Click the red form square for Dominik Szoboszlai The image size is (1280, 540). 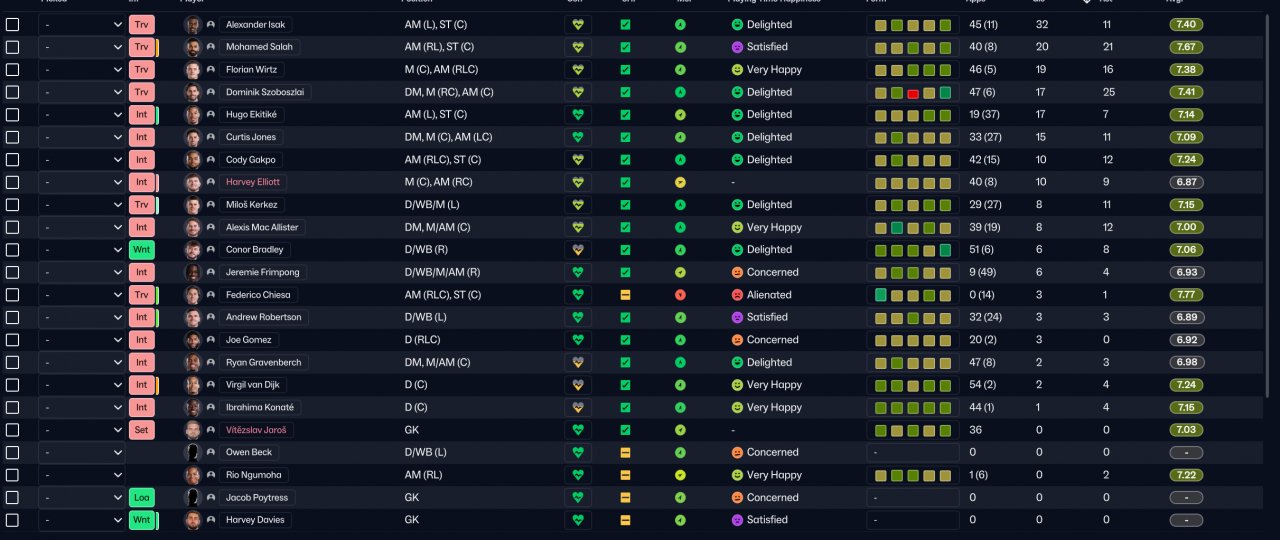coord(913,92)
